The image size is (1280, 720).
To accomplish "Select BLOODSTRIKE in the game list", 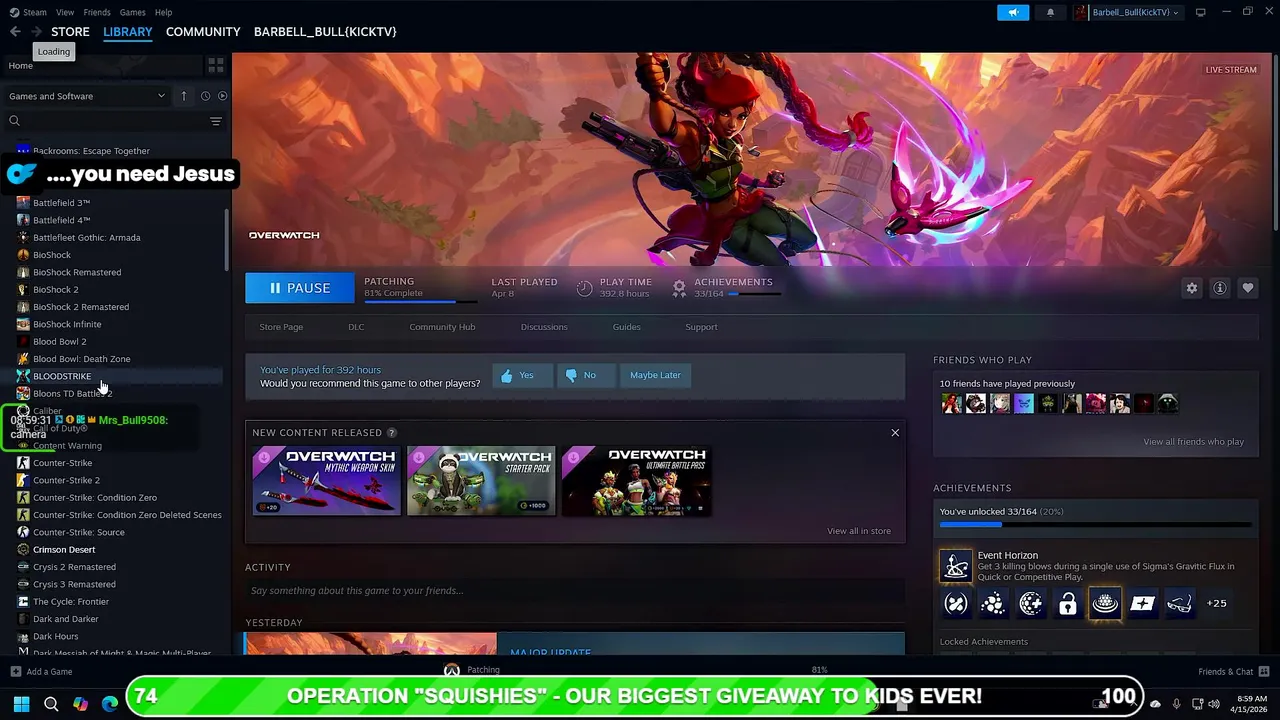I will [62, 376].
